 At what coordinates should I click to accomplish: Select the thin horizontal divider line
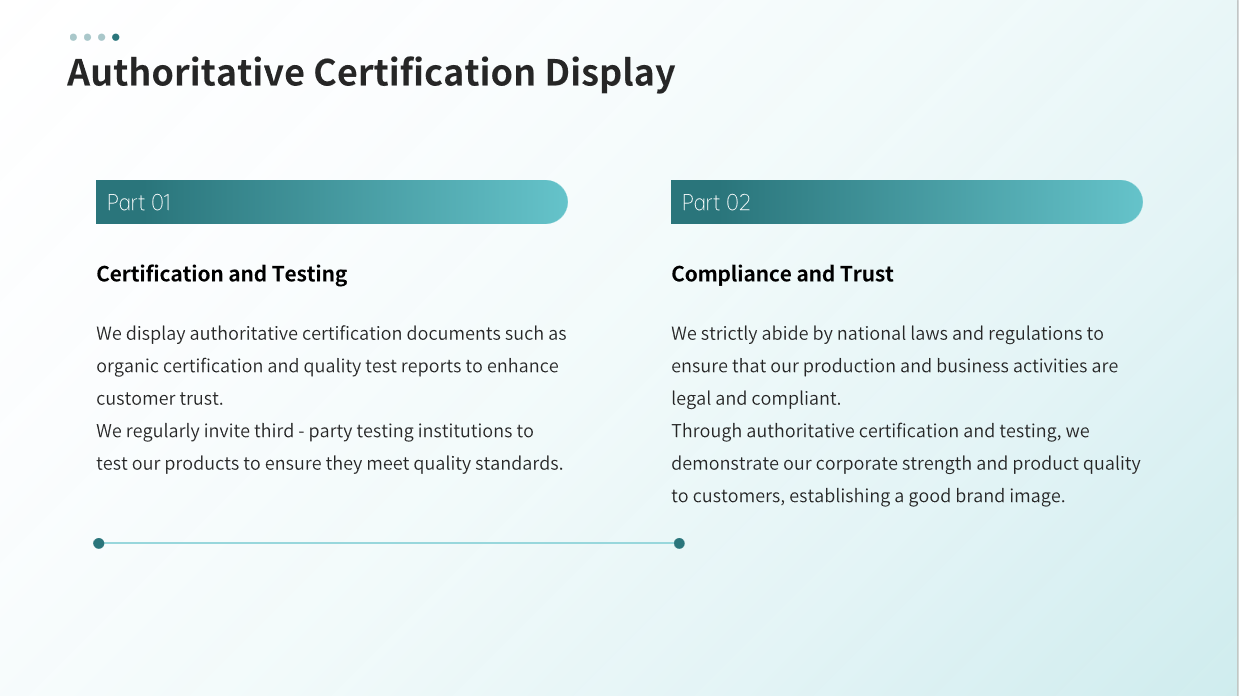coord(388,543)
